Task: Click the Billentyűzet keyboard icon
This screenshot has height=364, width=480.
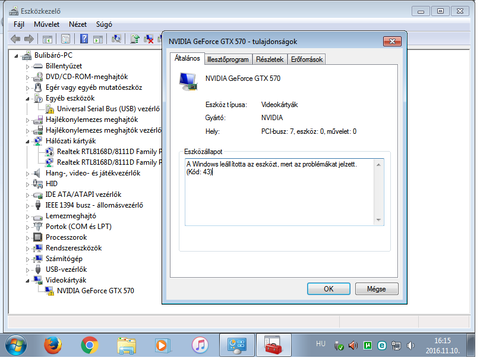Action: (38, 66)
